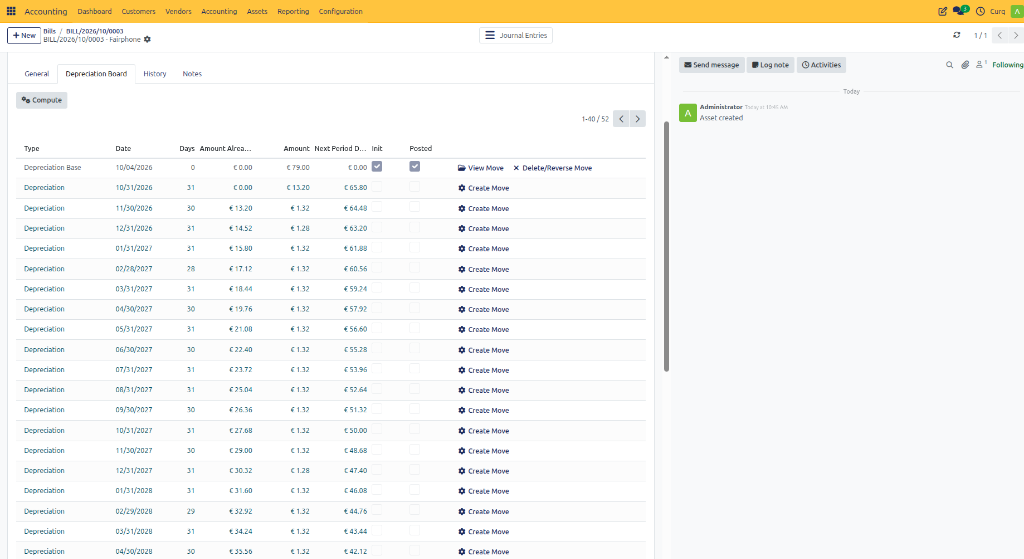The height and width of the screenshot is (559, 1024).
Task: Toggle Posted checkbox for 02/28/2027 row
Action: 415,268
